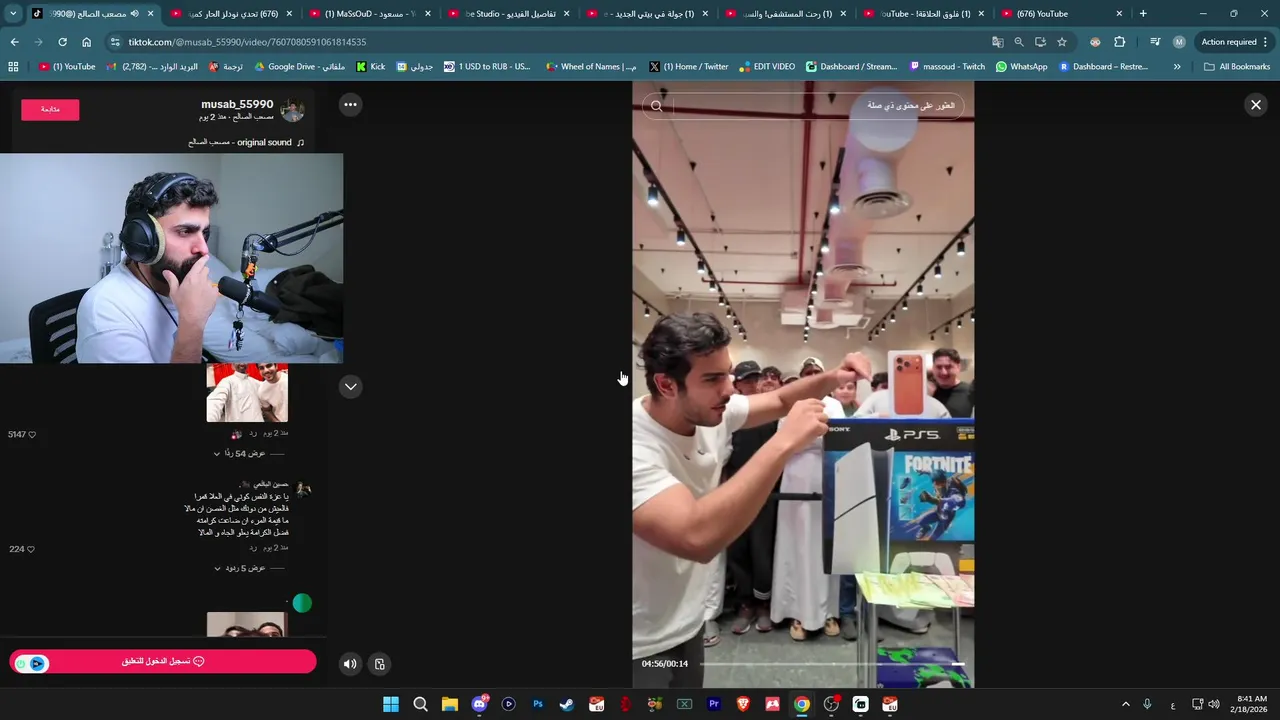This screenshot has width=1280, height=720.
Task: Open Photoshop from the taskbar
Action: [x=538, y=704]
